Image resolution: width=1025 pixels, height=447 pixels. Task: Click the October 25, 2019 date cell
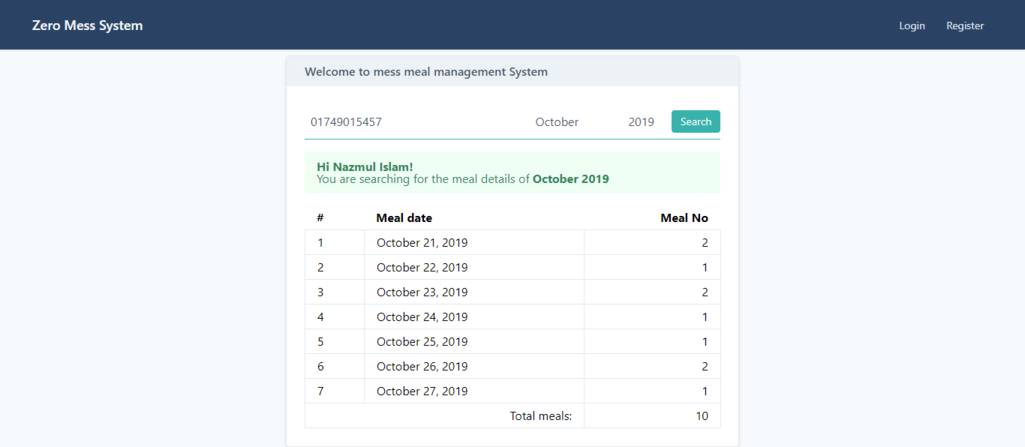(422, 342)
